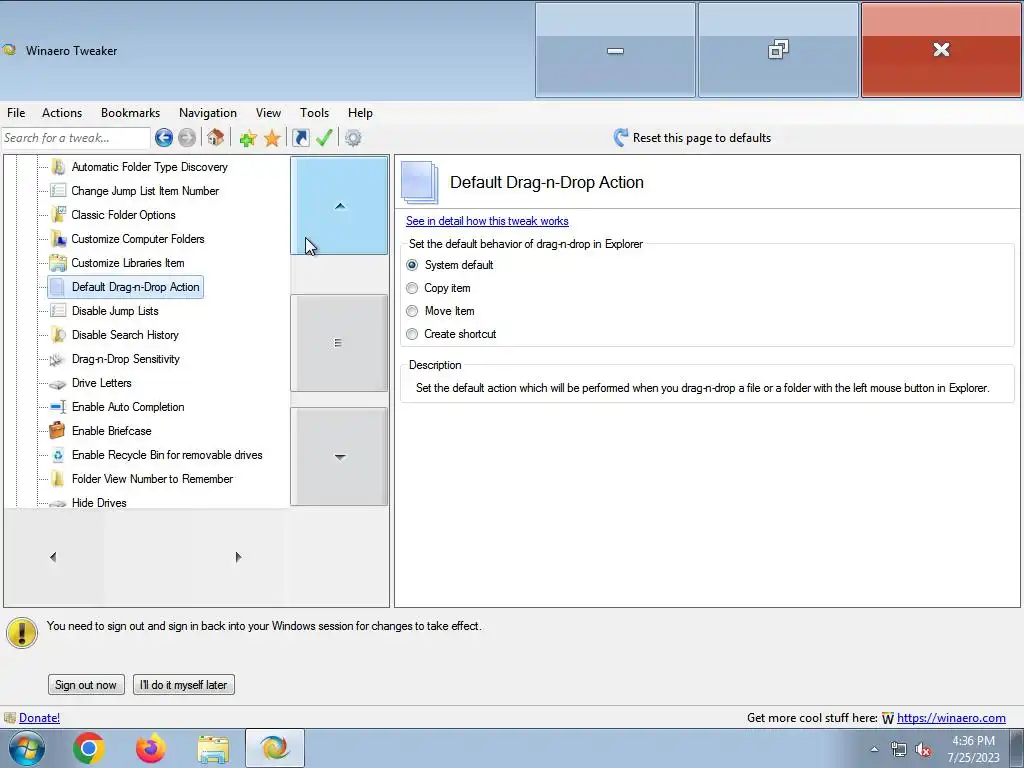Click the Recycle Bin for removable drives icon

click(58, 455)
